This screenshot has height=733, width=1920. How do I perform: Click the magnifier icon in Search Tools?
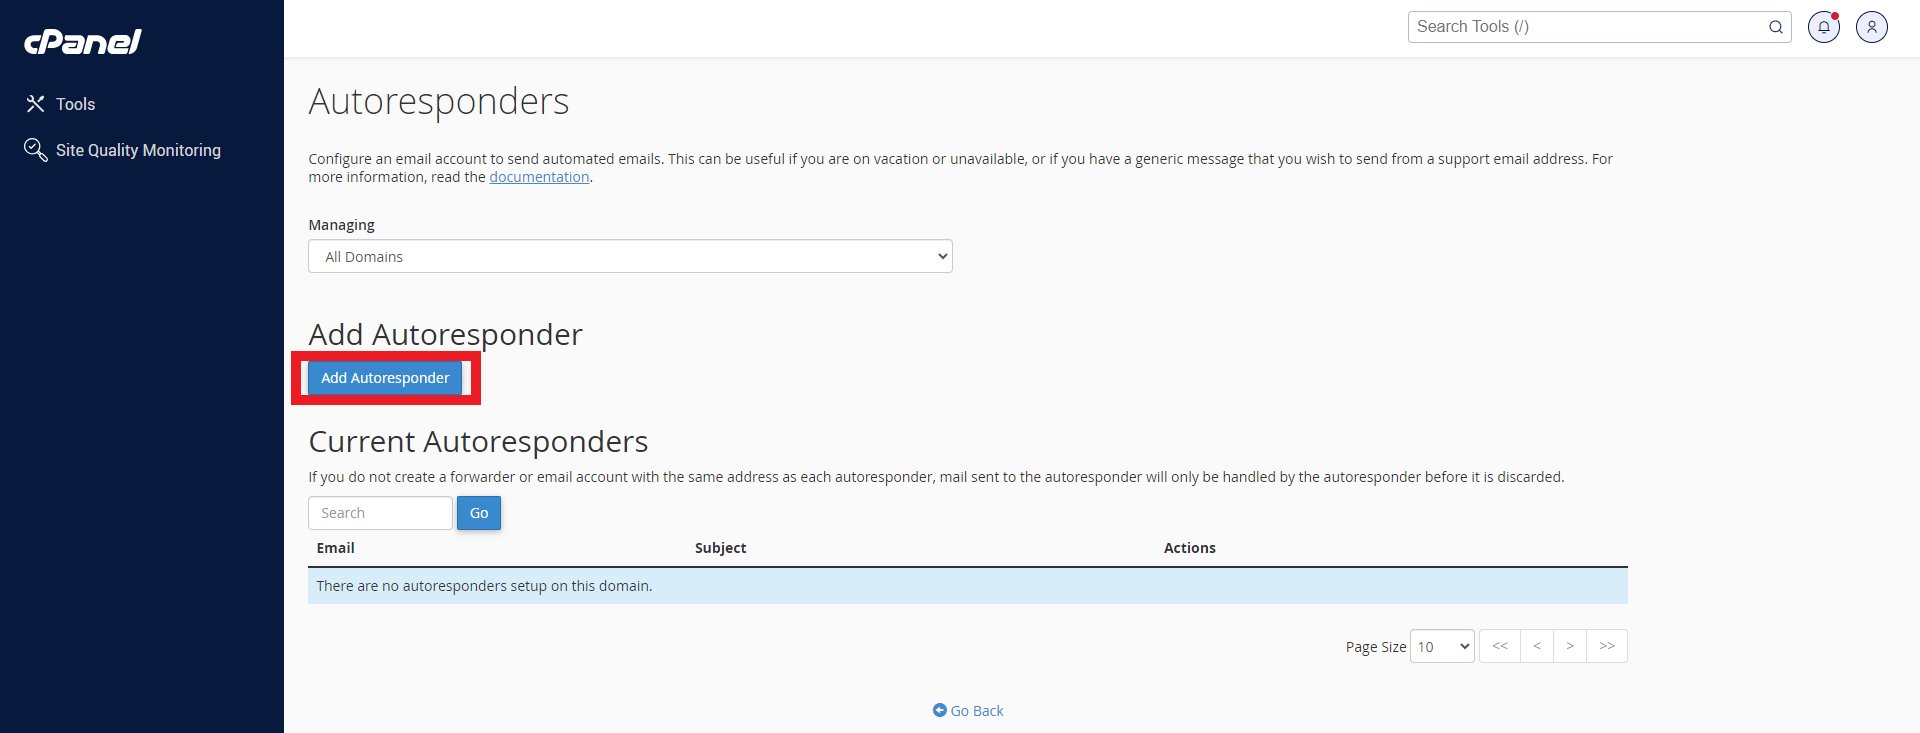1775,27
